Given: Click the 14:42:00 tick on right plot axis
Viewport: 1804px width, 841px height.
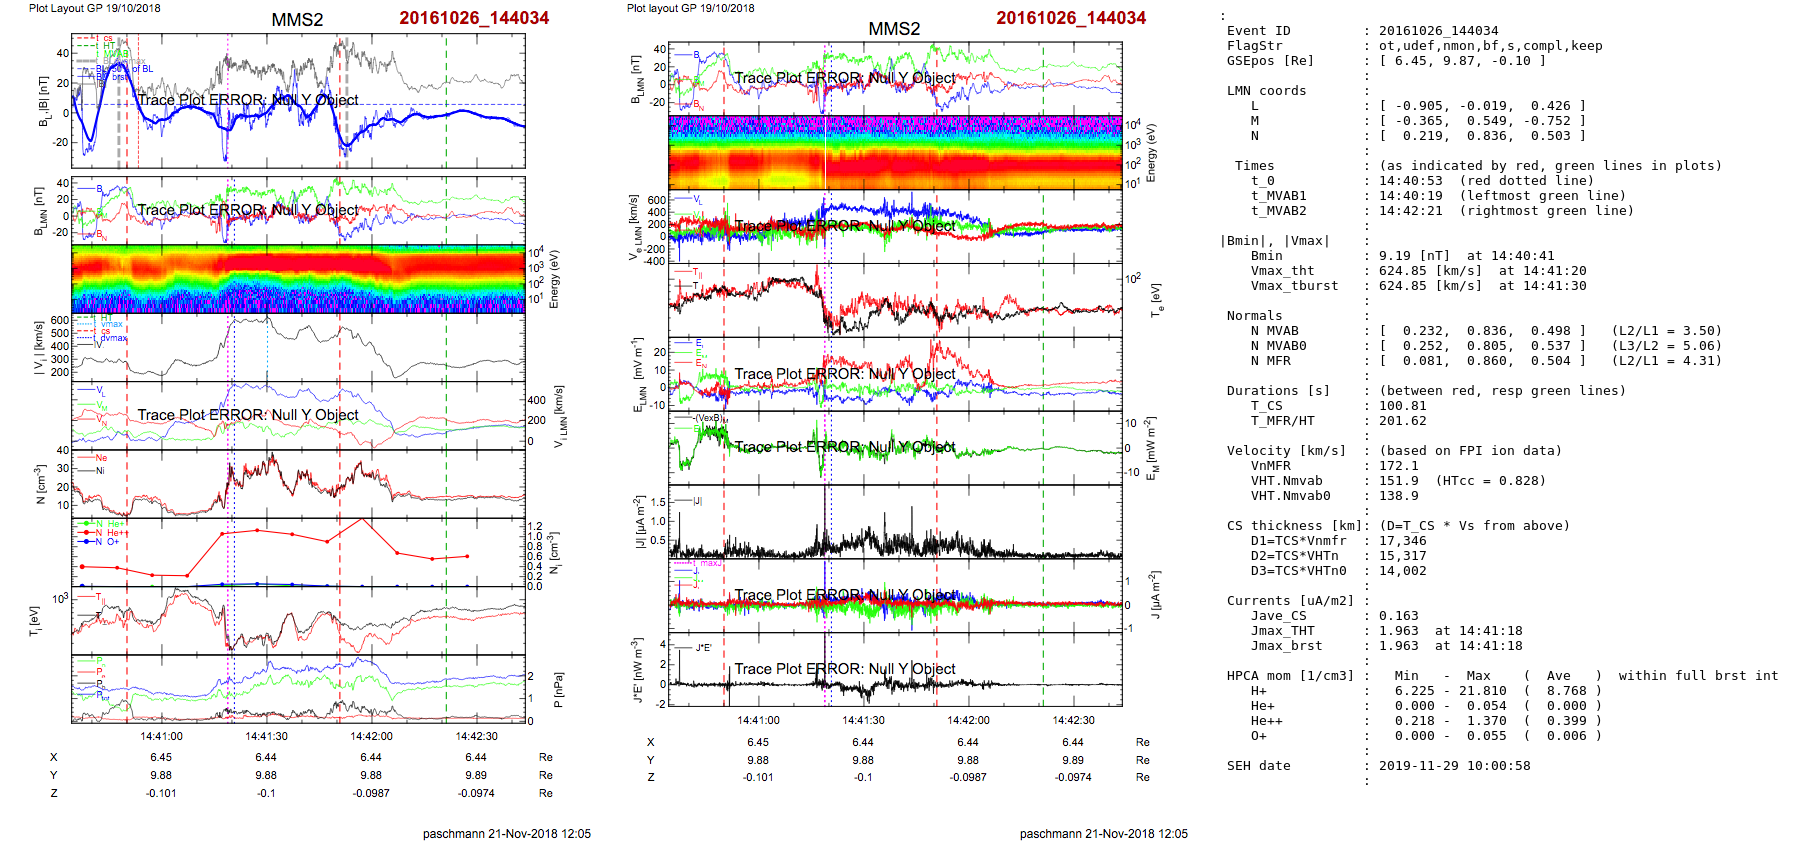Looking at the screenshot, I should (x=968, y=720).
